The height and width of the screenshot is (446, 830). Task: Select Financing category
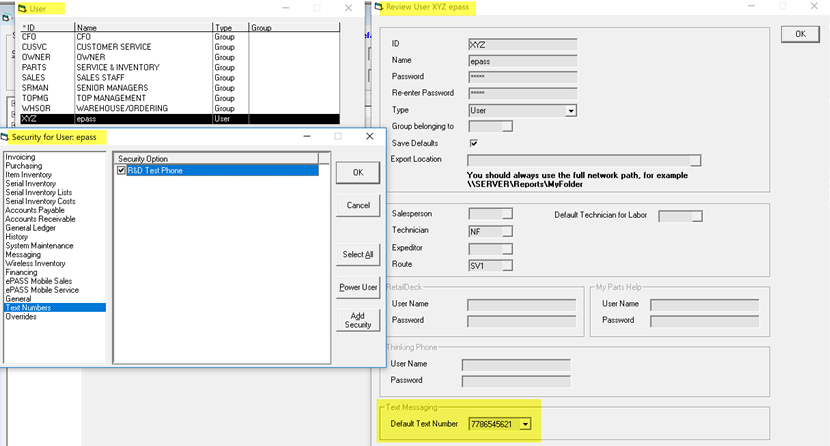click(x=21, y=272)
